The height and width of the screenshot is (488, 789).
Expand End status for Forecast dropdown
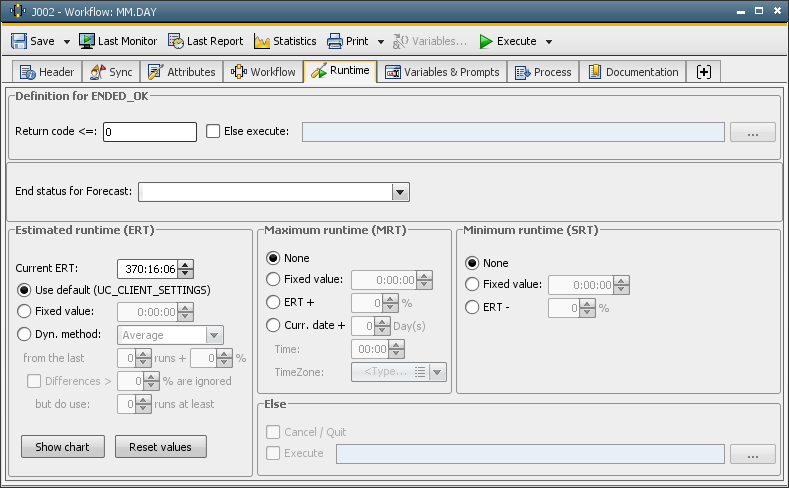[400, 192]
